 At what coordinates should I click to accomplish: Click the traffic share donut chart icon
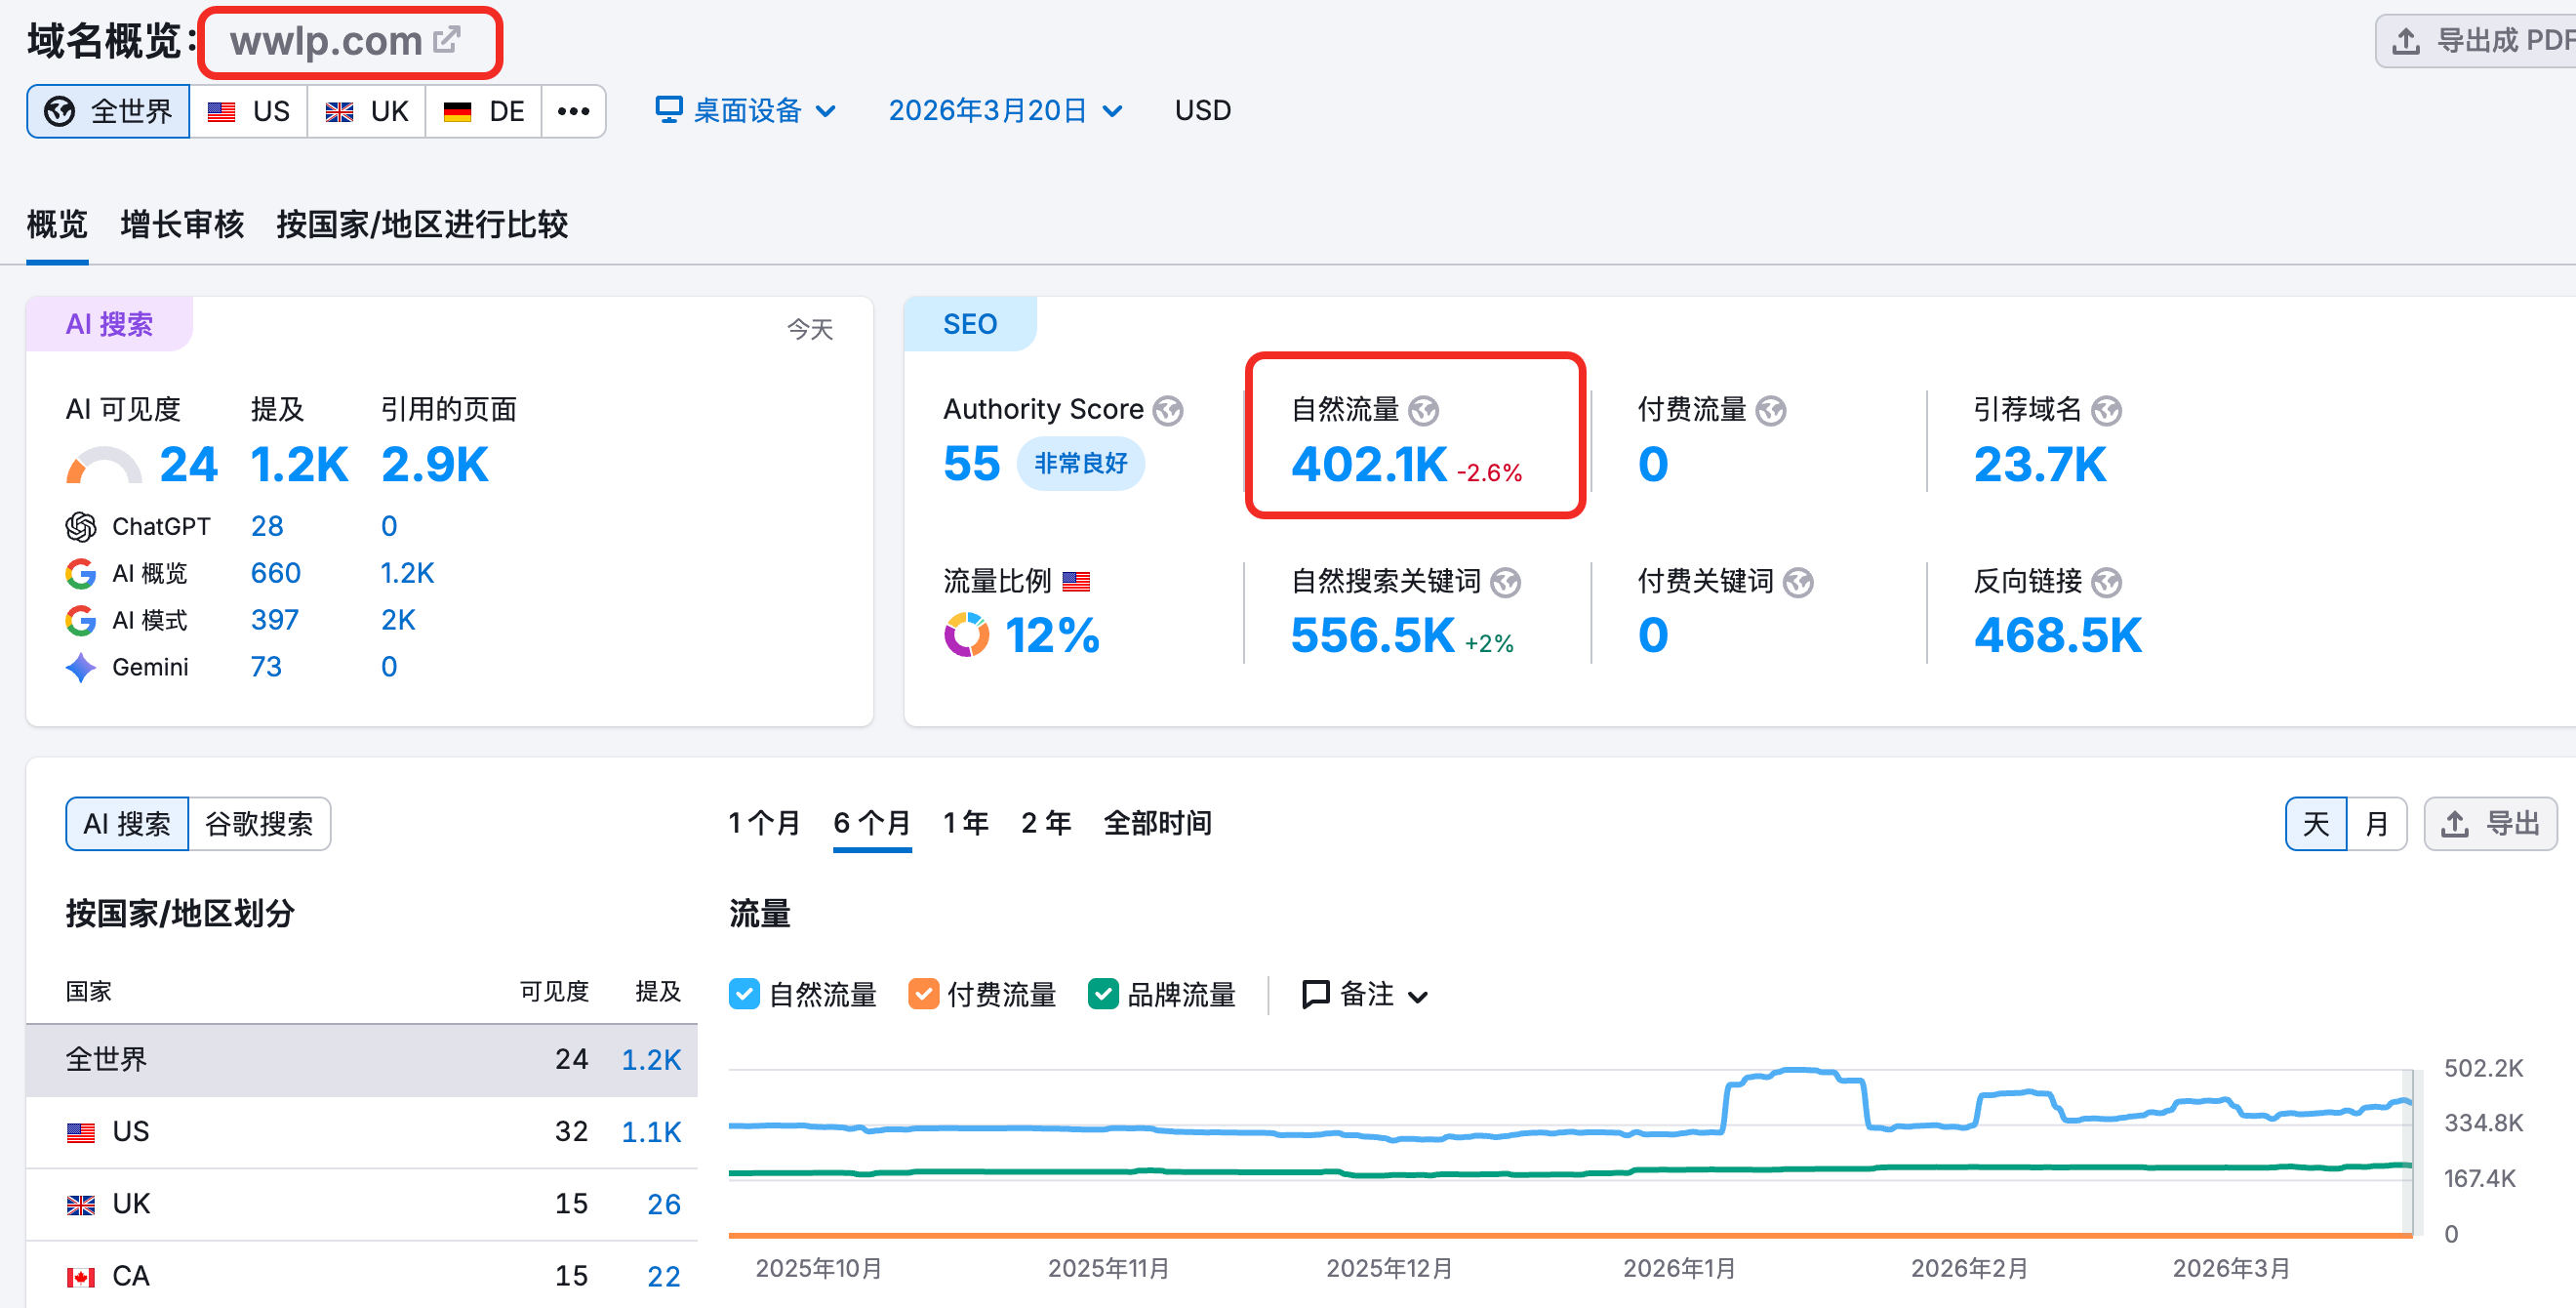click(966, 635)
